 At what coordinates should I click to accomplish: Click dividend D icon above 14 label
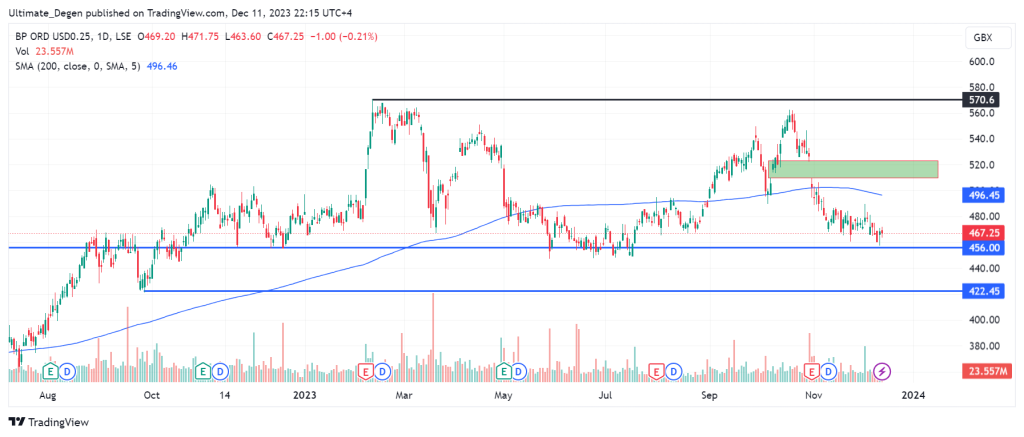pos(220,372)
